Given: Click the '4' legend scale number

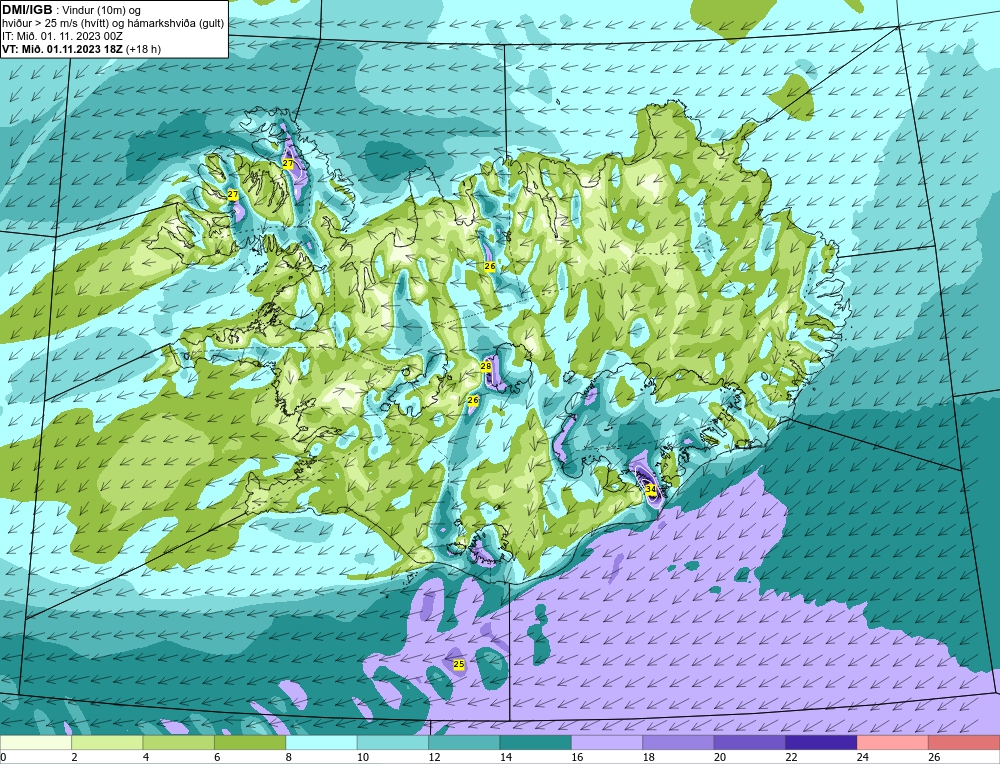Looking at the screenshot, I should [146, 757].
